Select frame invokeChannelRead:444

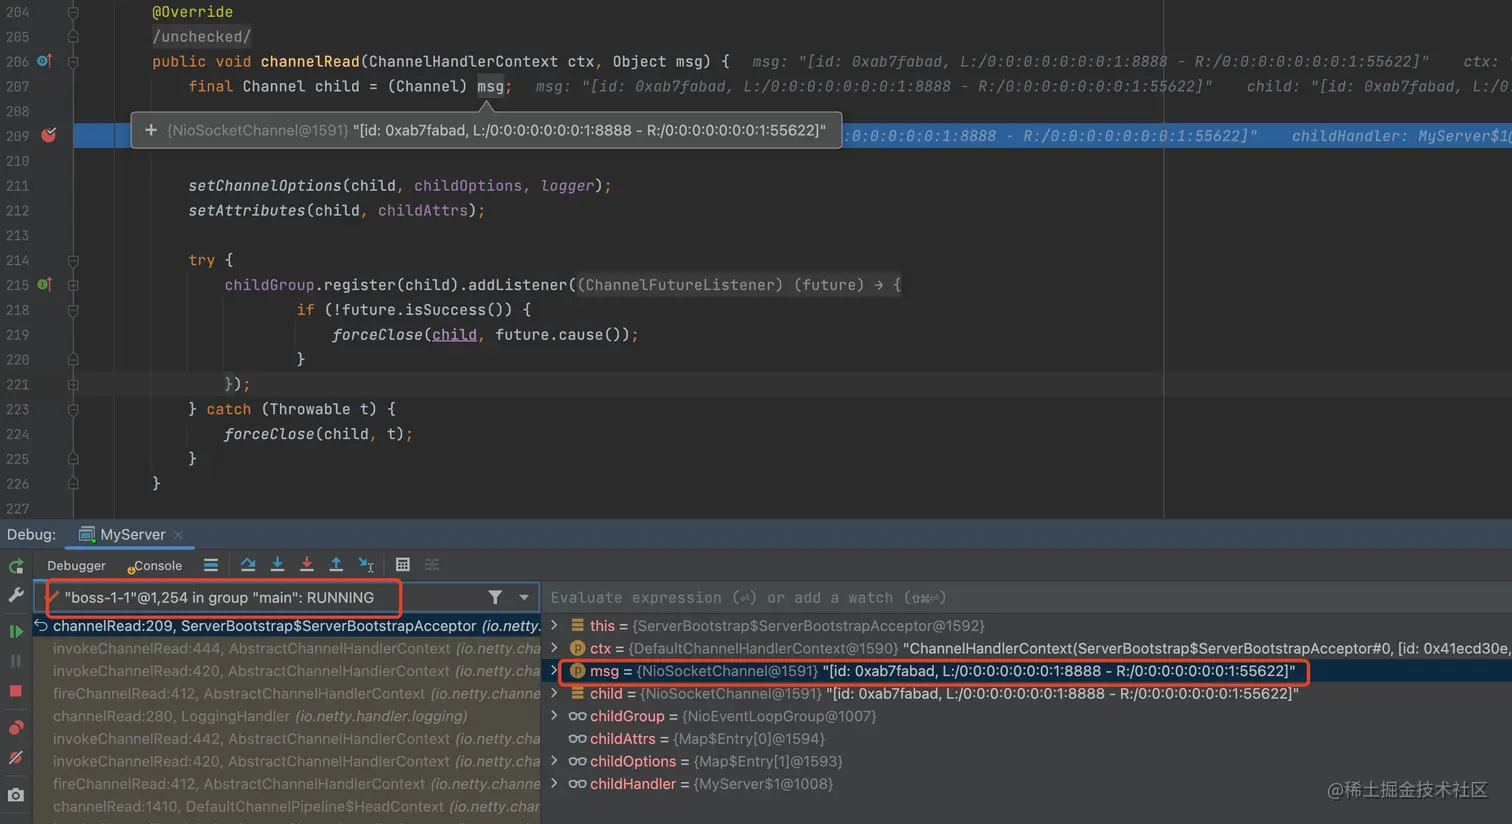pyautogui.click(x=287, y=648)
